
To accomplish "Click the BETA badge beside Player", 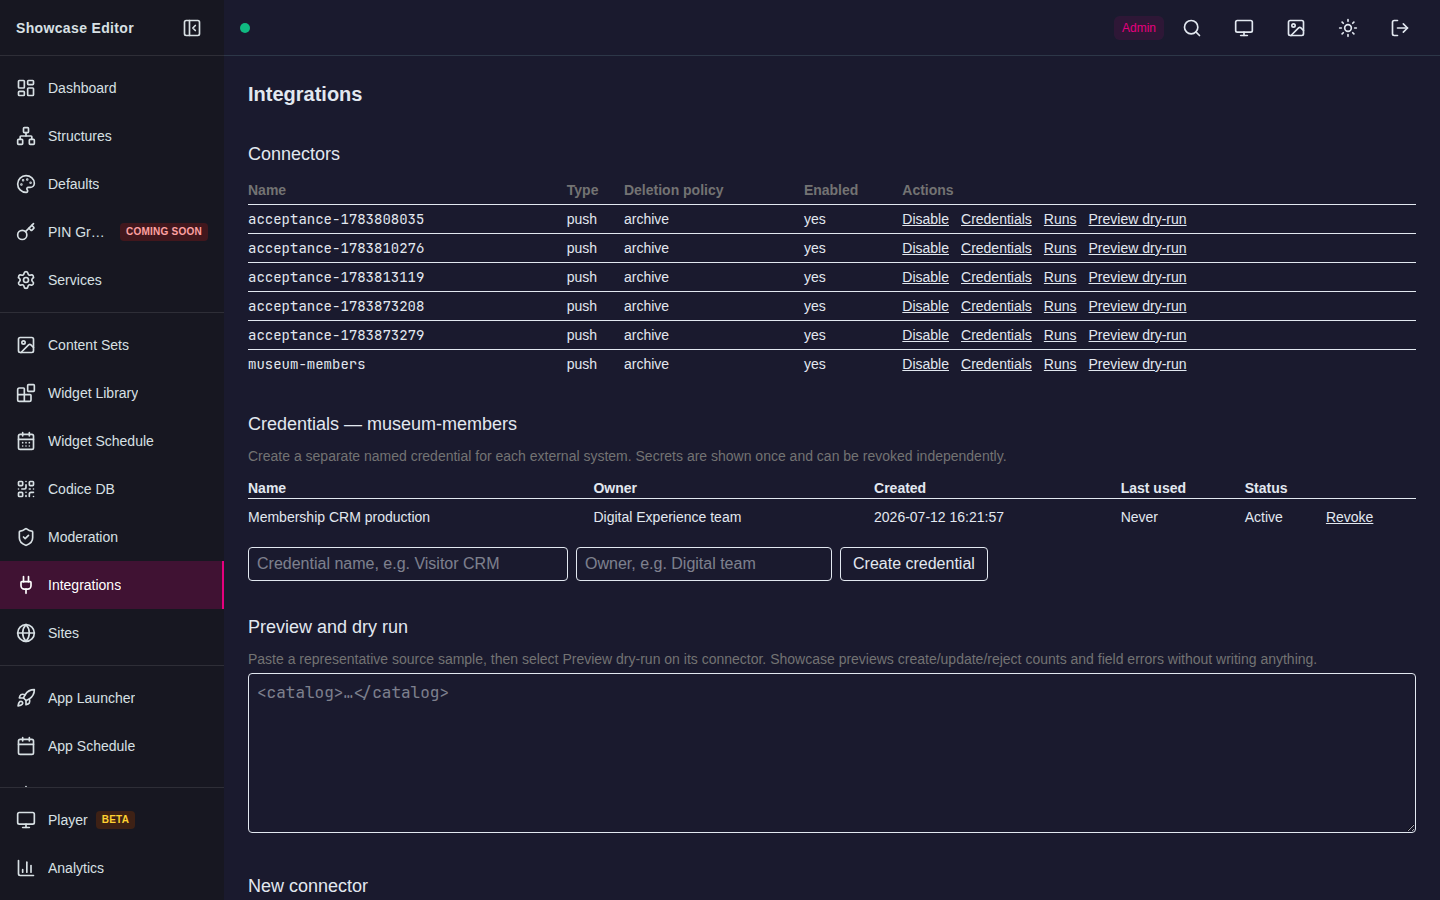I will point(115,820).
